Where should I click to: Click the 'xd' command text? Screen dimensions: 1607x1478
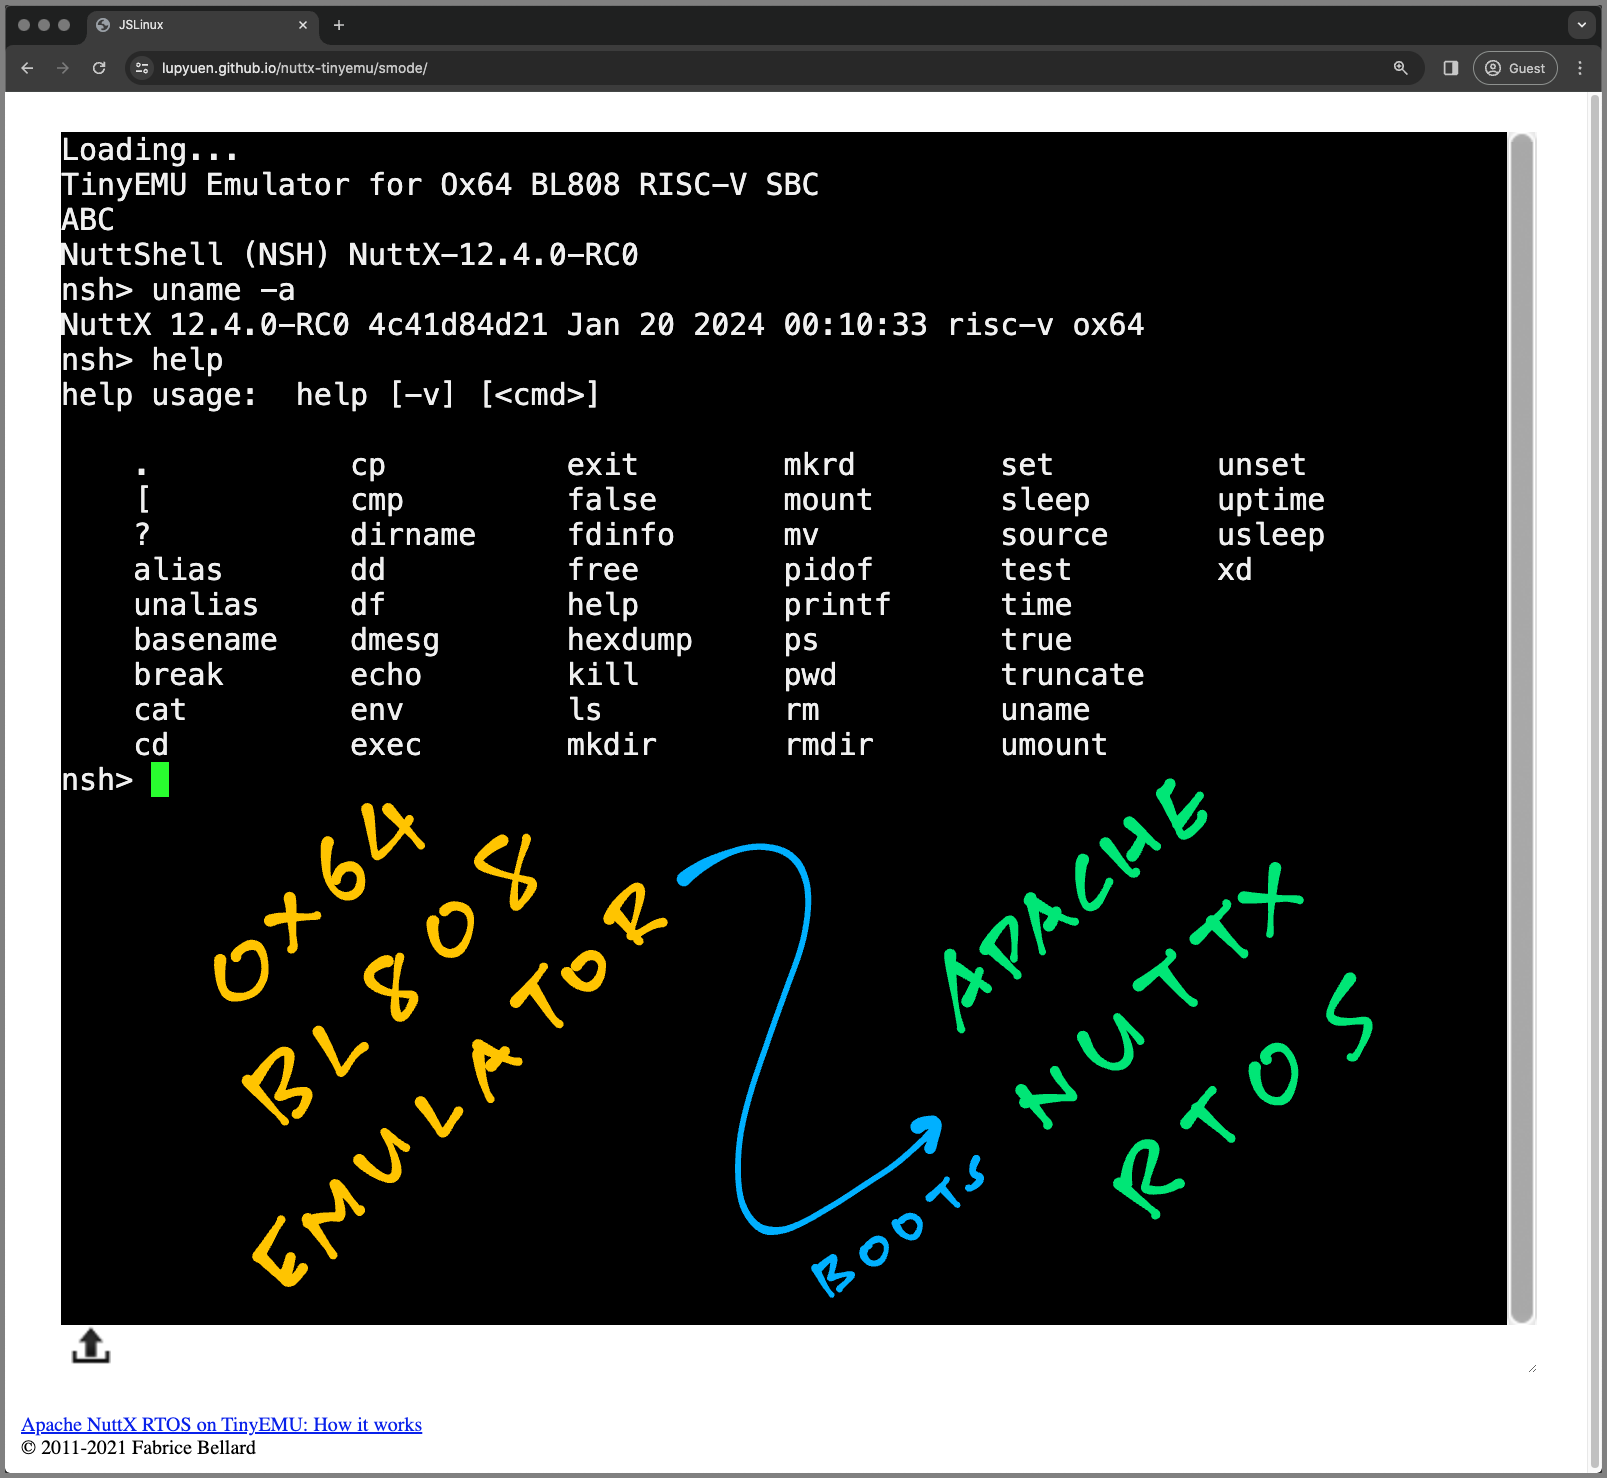coord(1235,570)
